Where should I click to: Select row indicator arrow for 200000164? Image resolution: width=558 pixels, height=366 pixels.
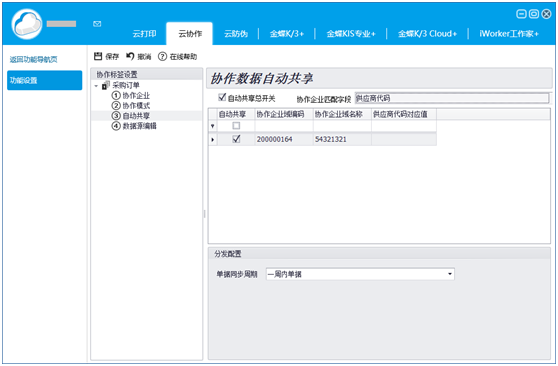213,139
